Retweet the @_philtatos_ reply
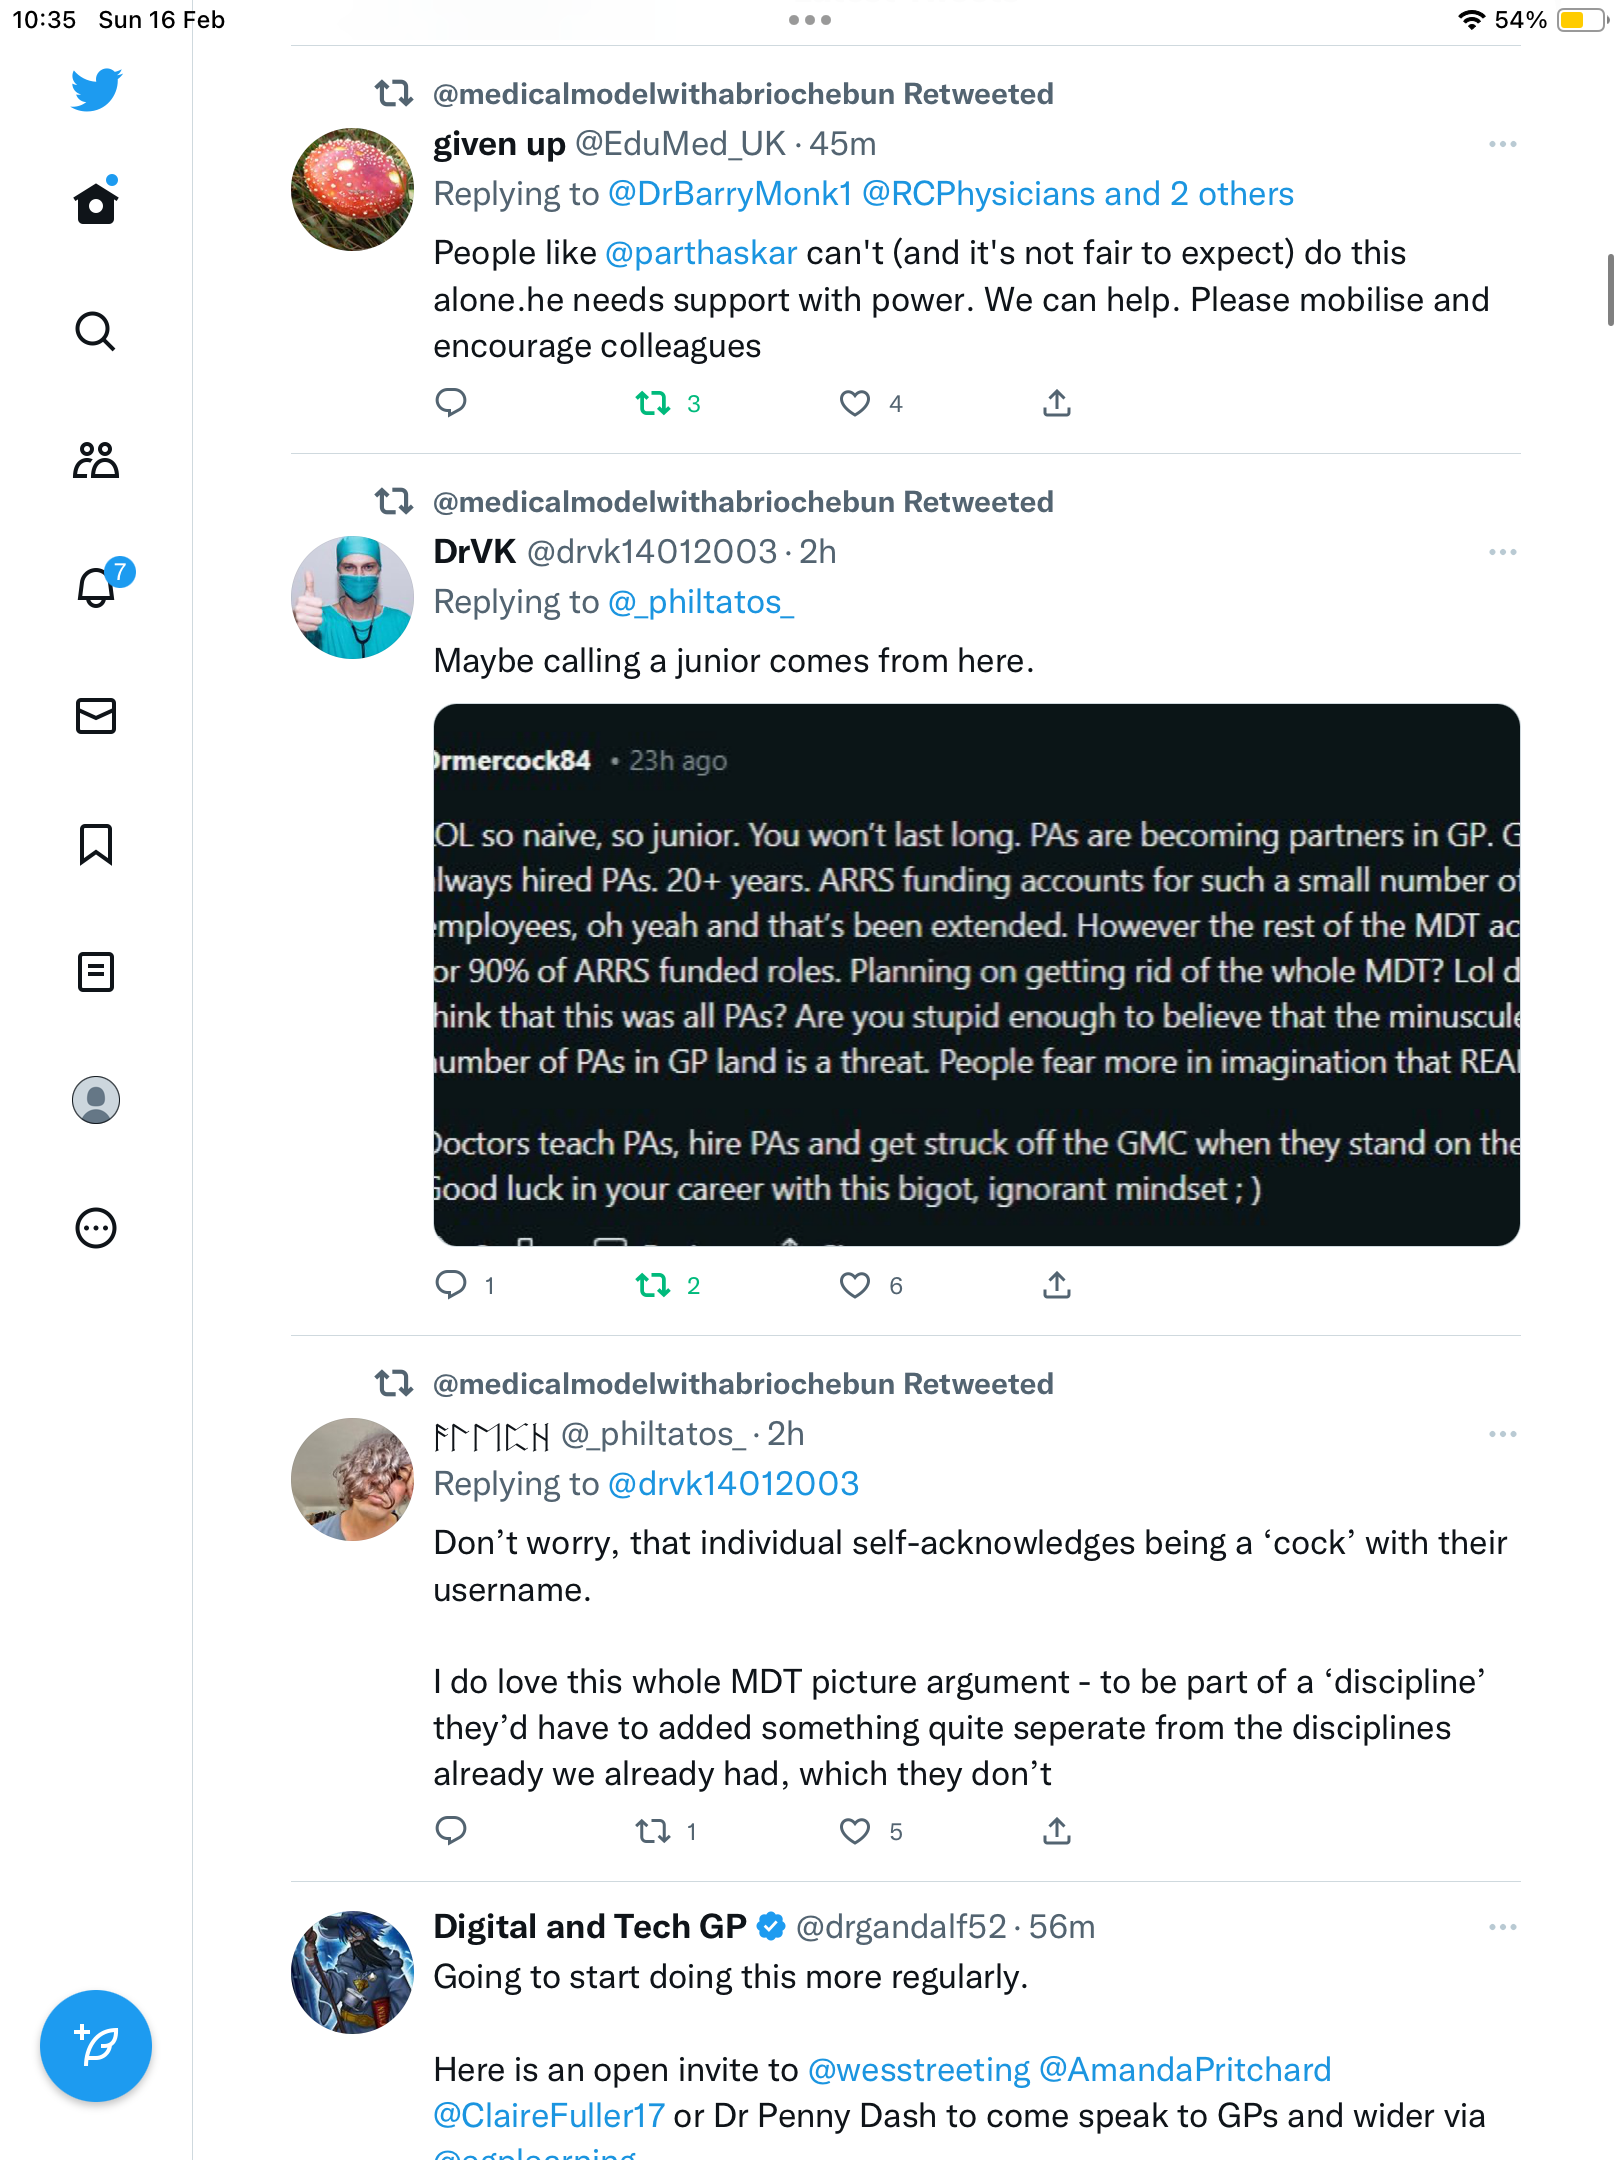The height and width of the screenshot is (2160, 1620). click(654, 1831)
